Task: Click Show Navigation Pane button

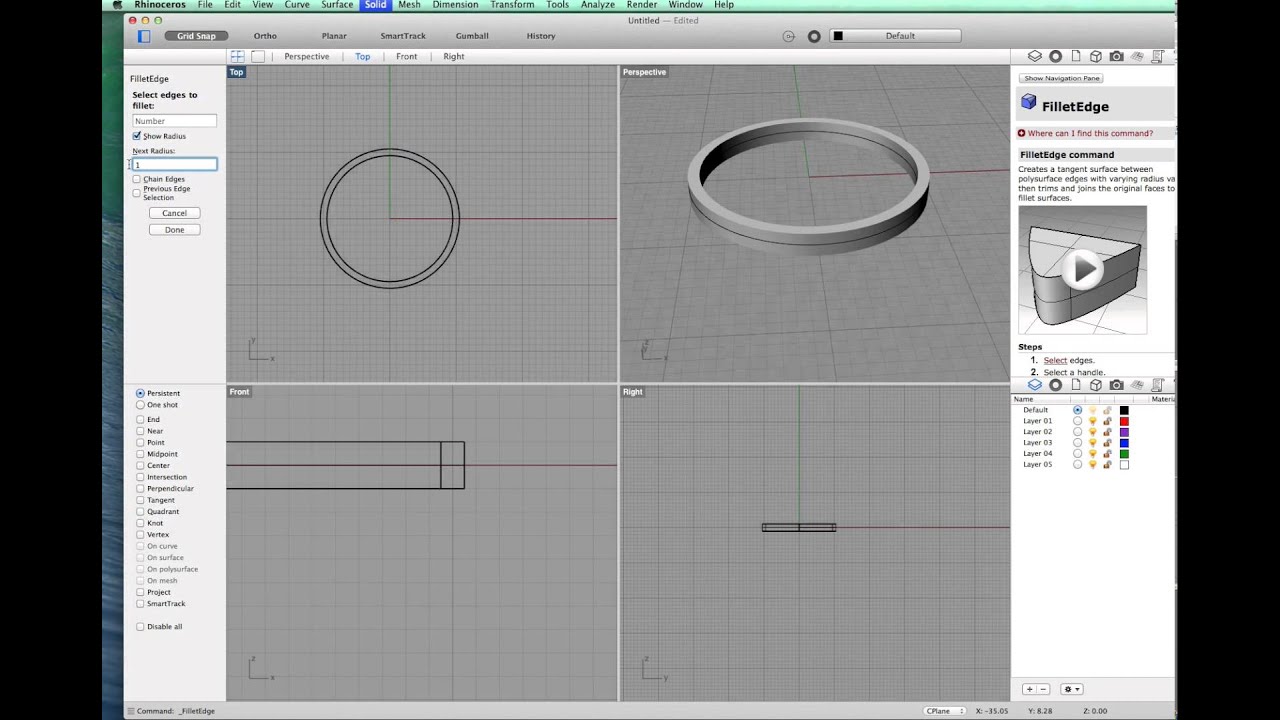Action: pos(1061,78)
